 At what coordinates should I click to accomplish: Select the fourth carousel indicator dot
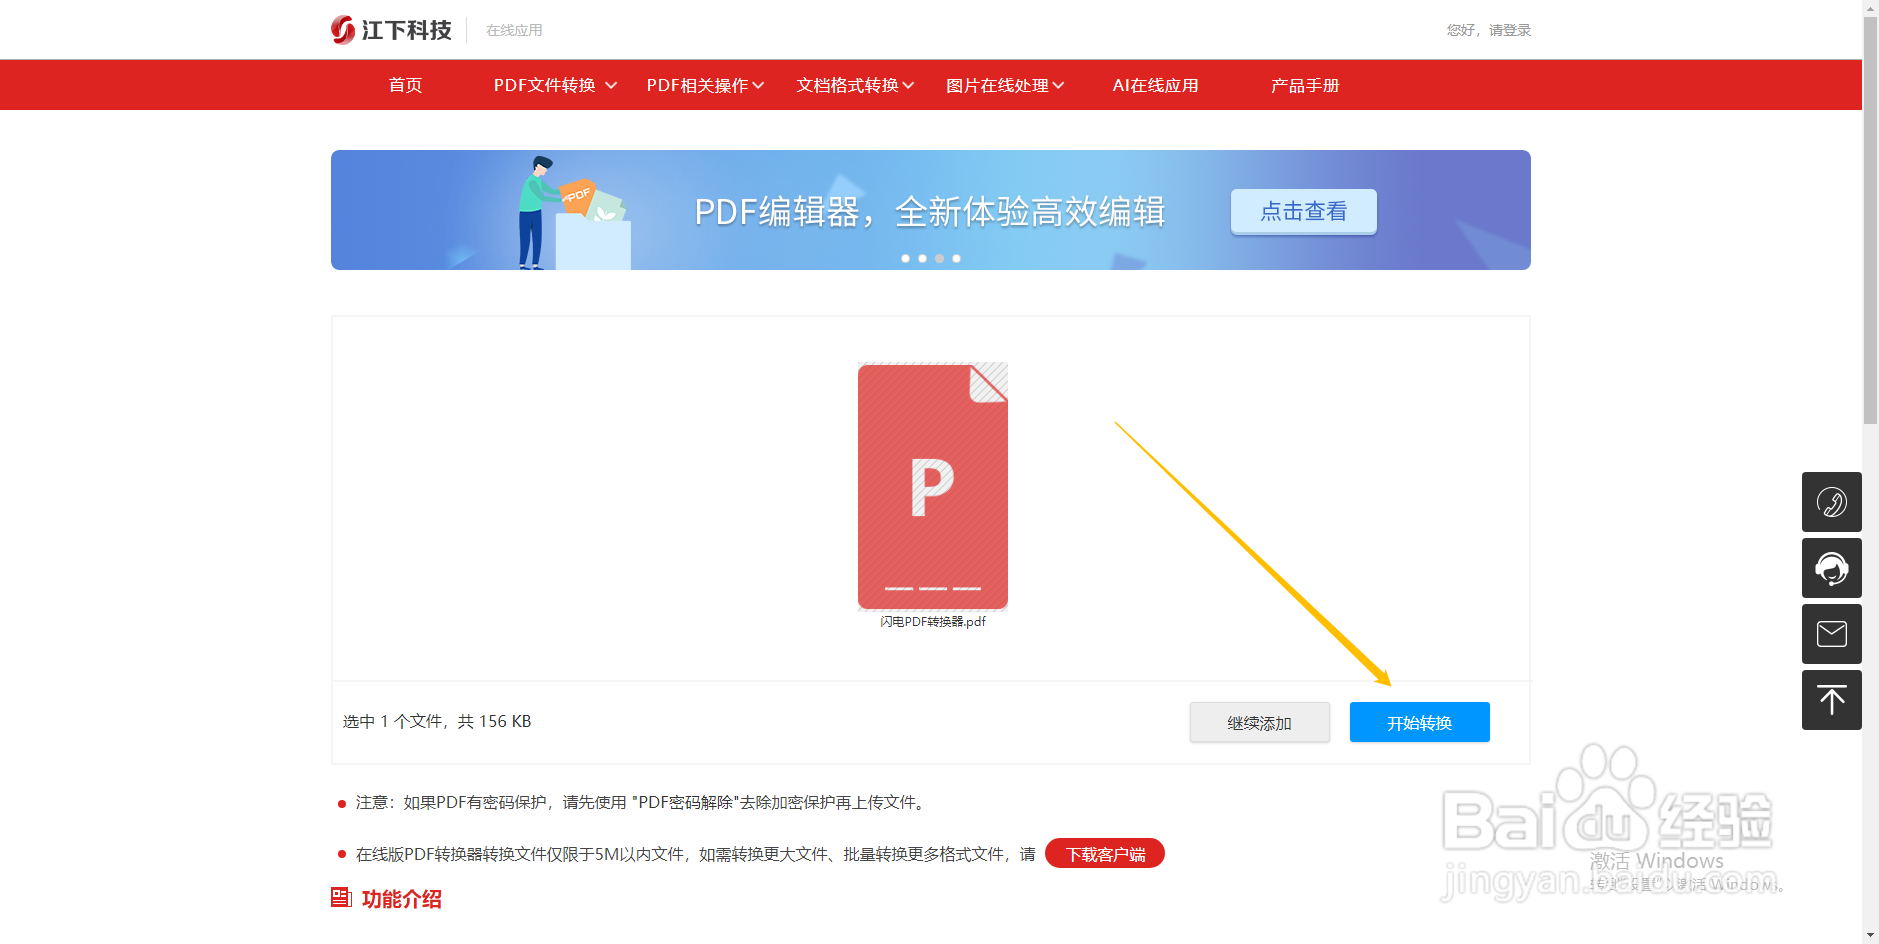(x=955, y=258)
